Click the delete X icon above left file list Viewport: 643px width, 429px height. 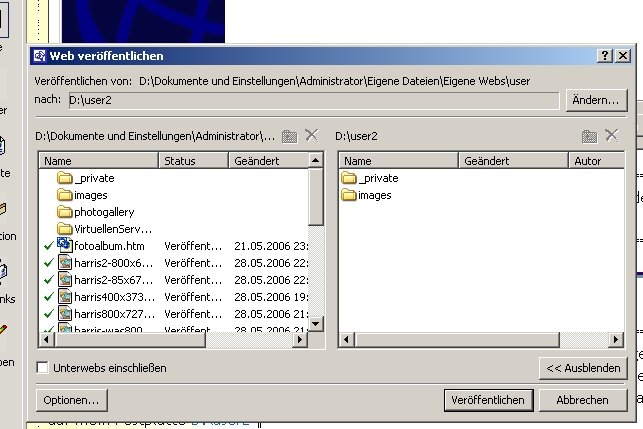coord(311,136)
